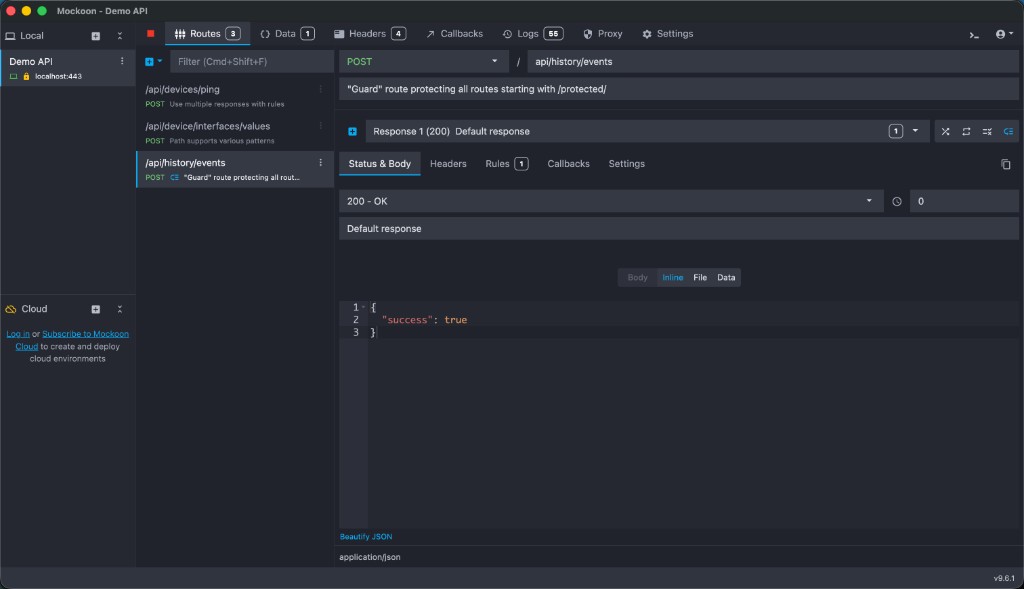Open the response Headers tab
The height and width of the screenshot is (589, 1024).
coord(448,164)
